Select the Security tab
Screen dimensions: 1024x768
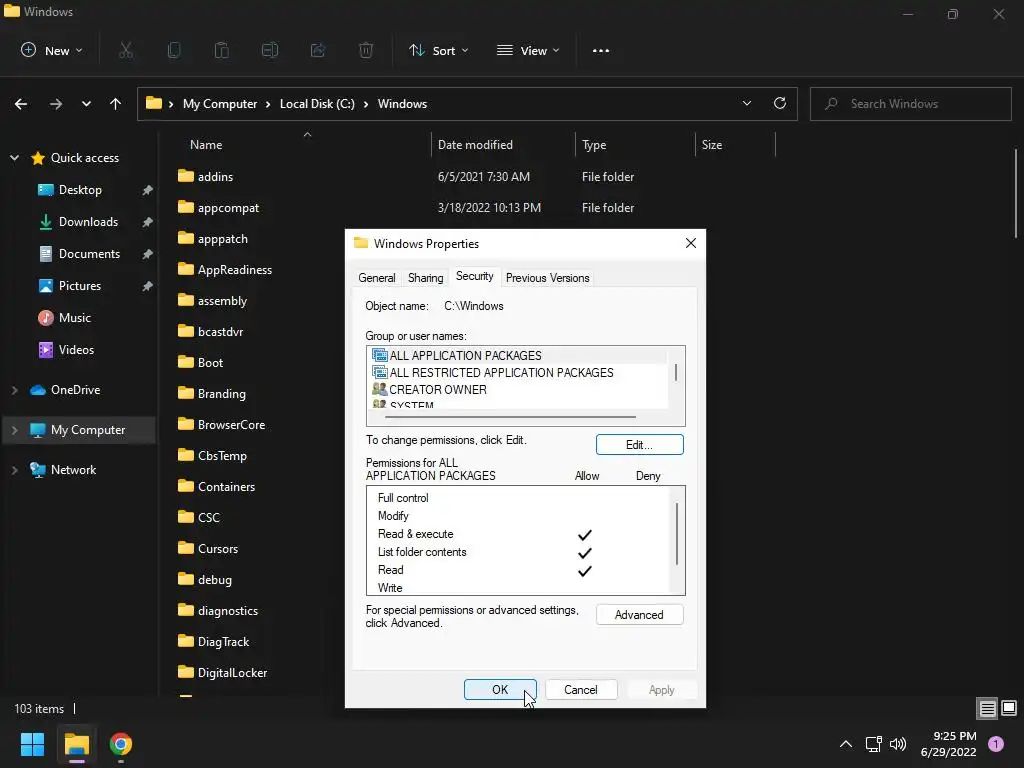click(475, 276)
